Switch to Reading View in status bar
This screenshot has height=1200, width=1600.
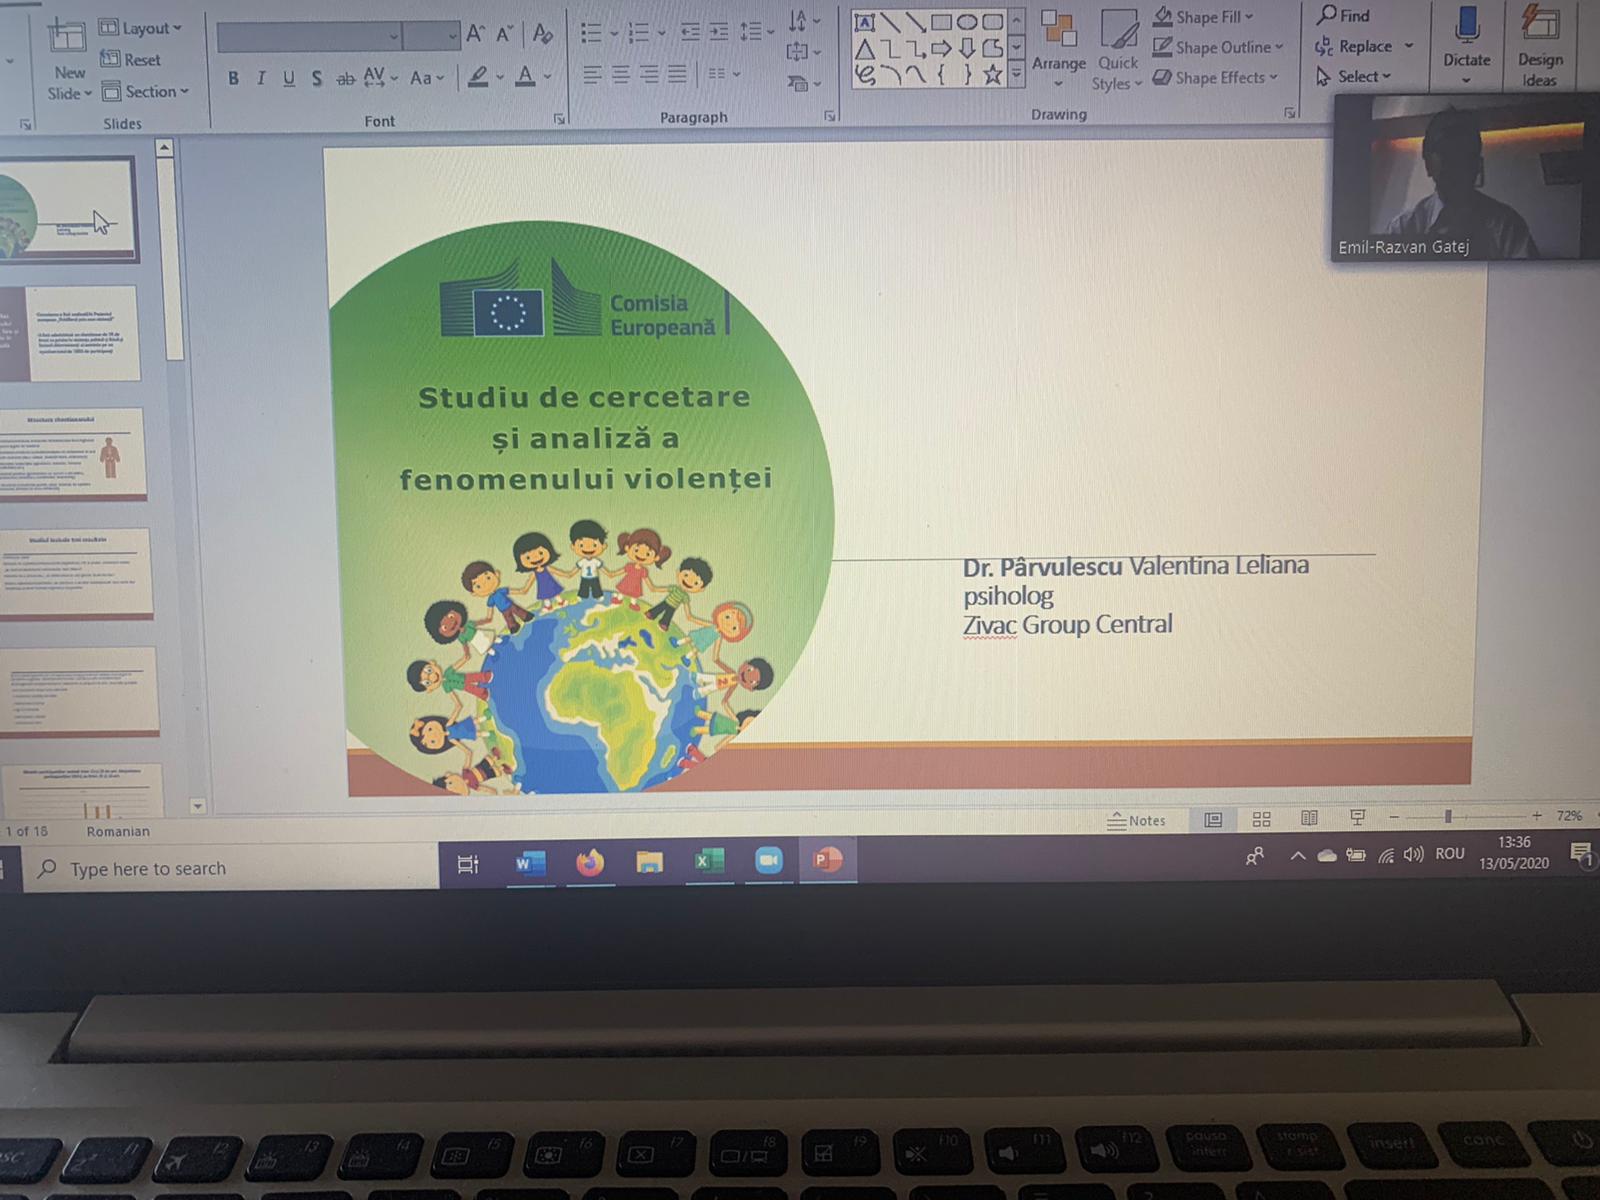[1309, 818]
